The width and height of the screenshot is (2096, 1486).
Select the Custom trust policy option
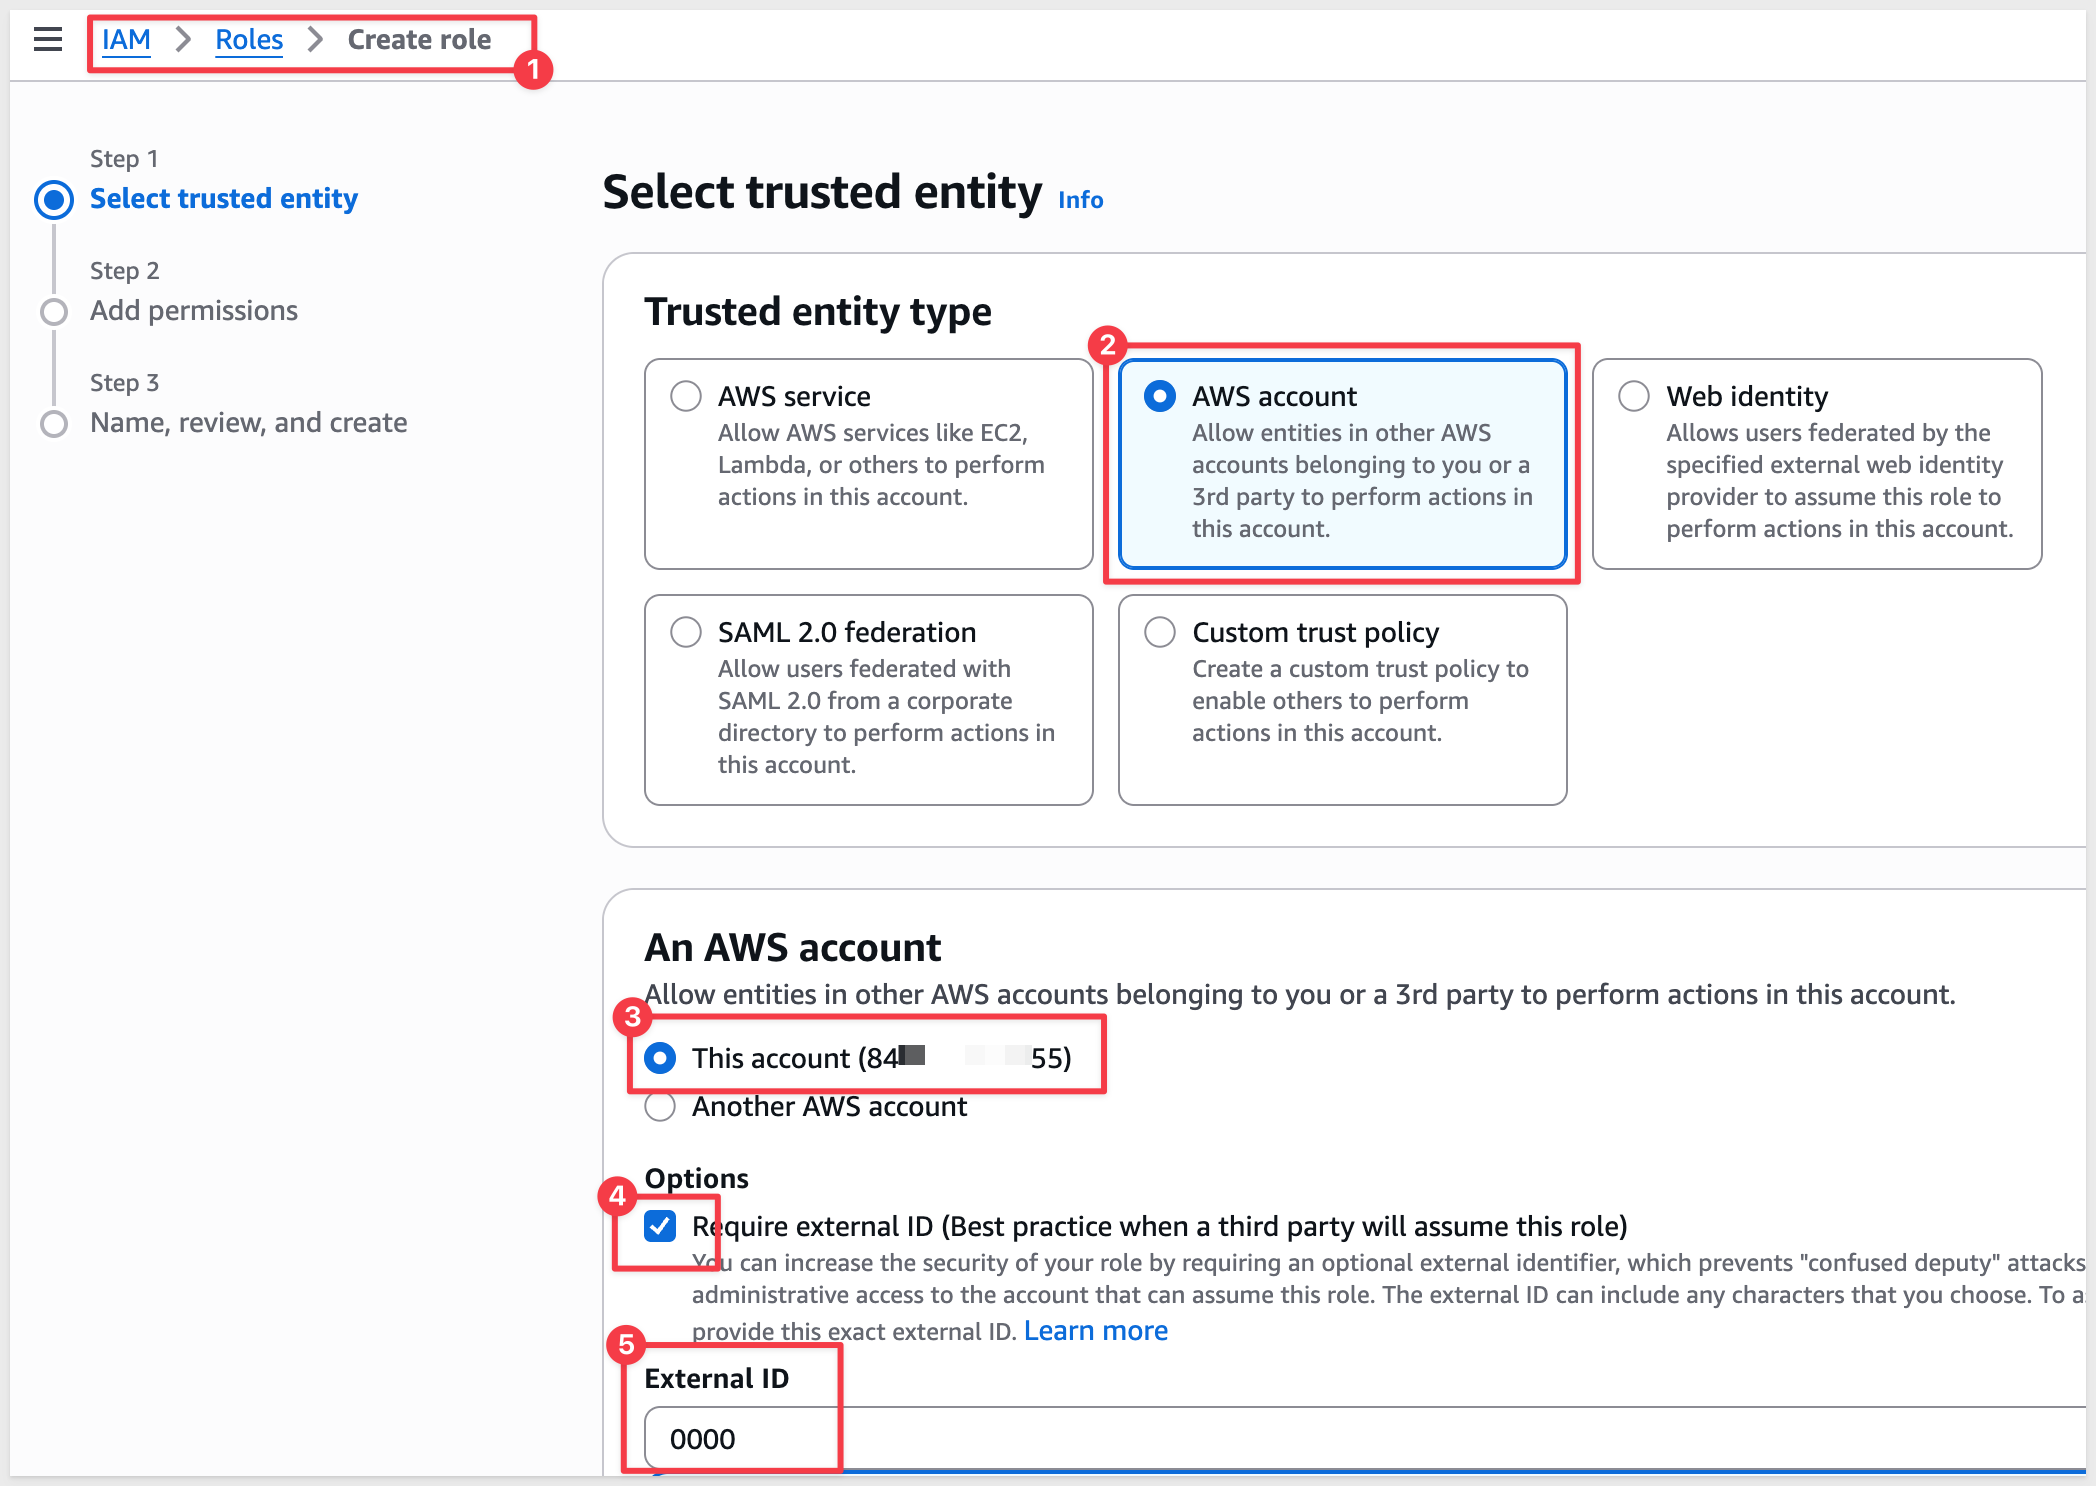tap(1160, 632)
